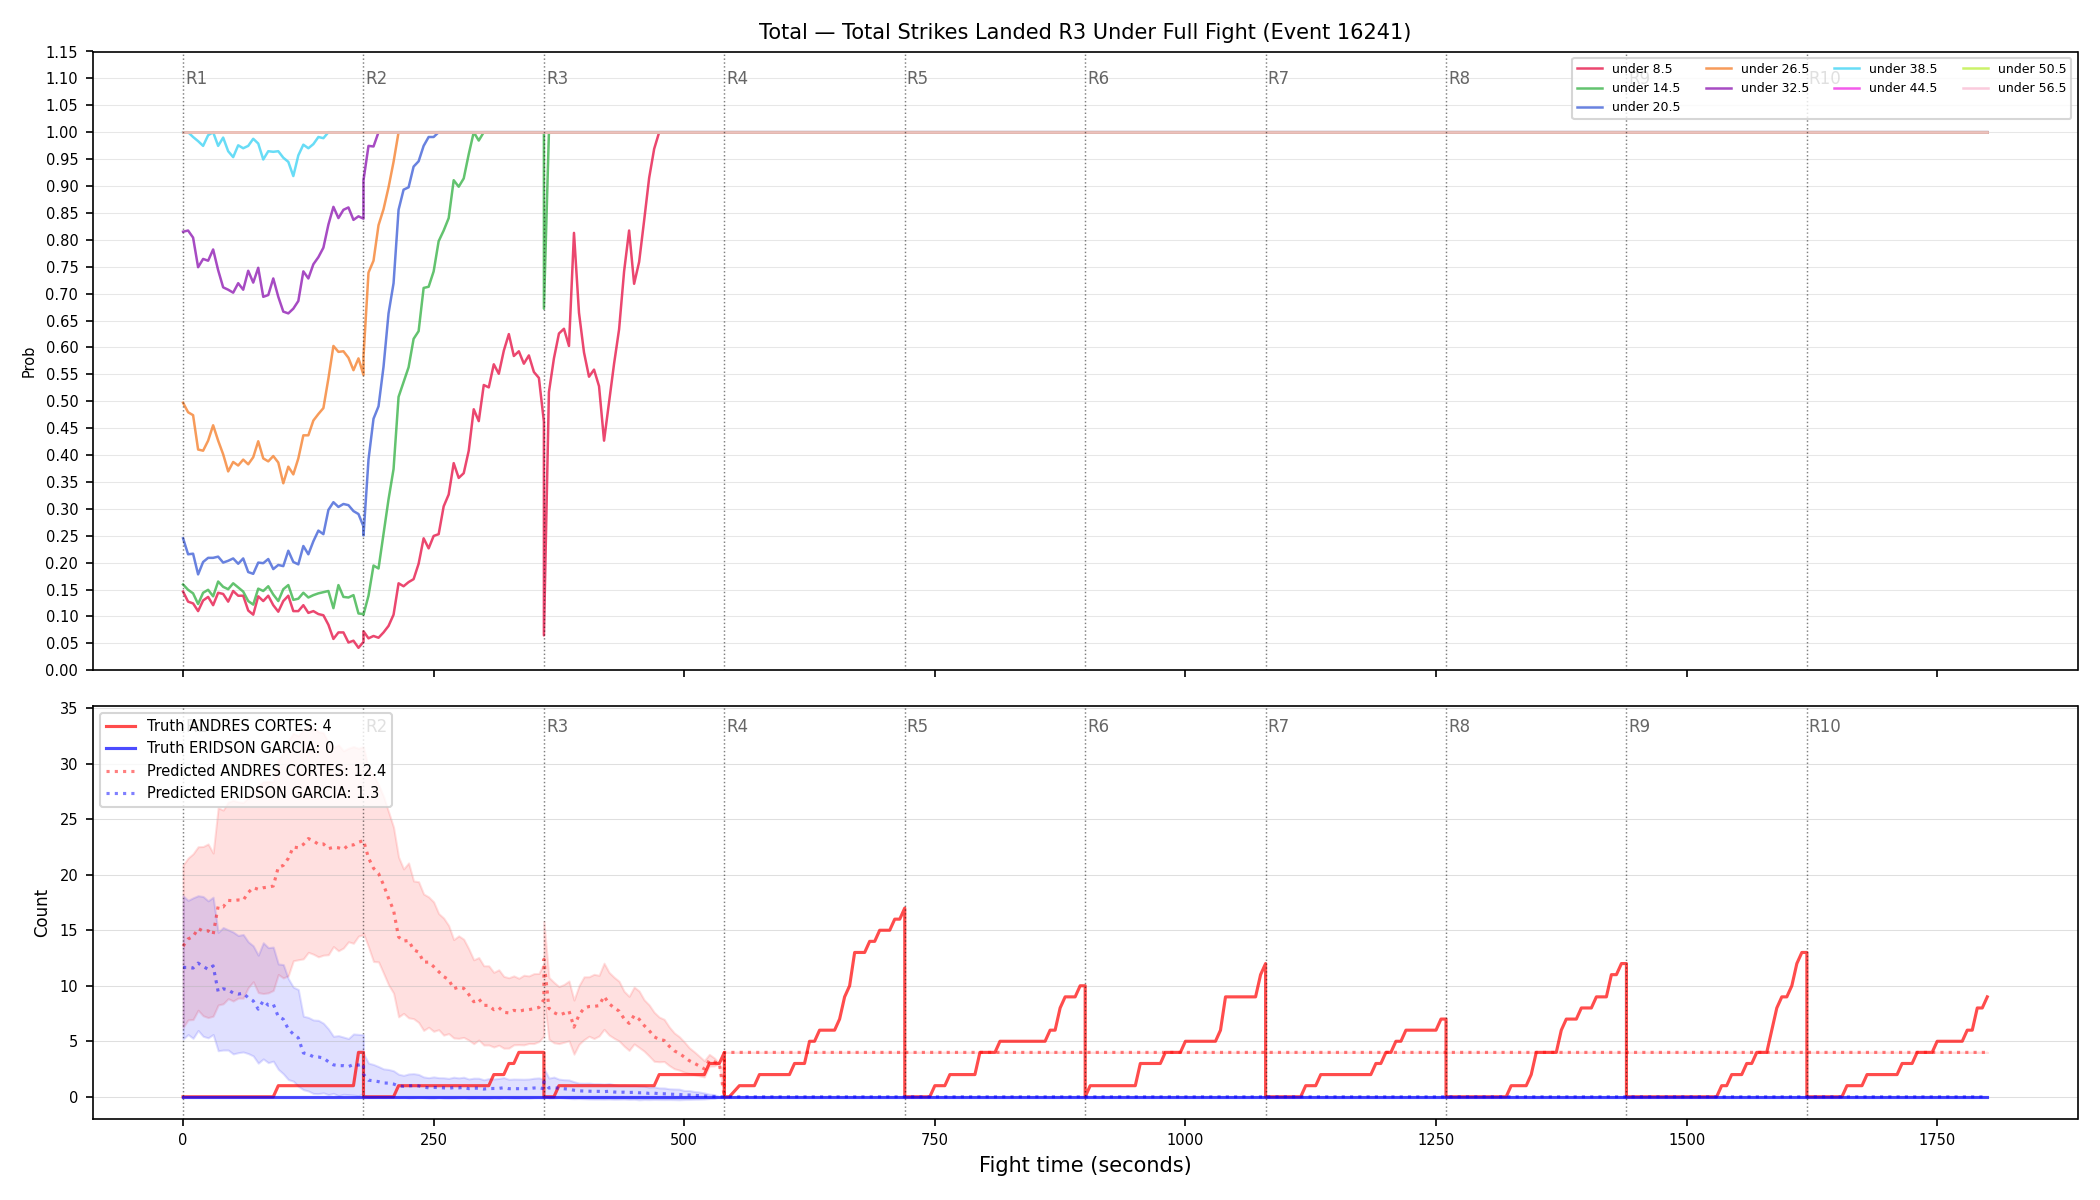
Task: Click the 'Fight time (seconds)' x-axis label
Action: 1085,1165
